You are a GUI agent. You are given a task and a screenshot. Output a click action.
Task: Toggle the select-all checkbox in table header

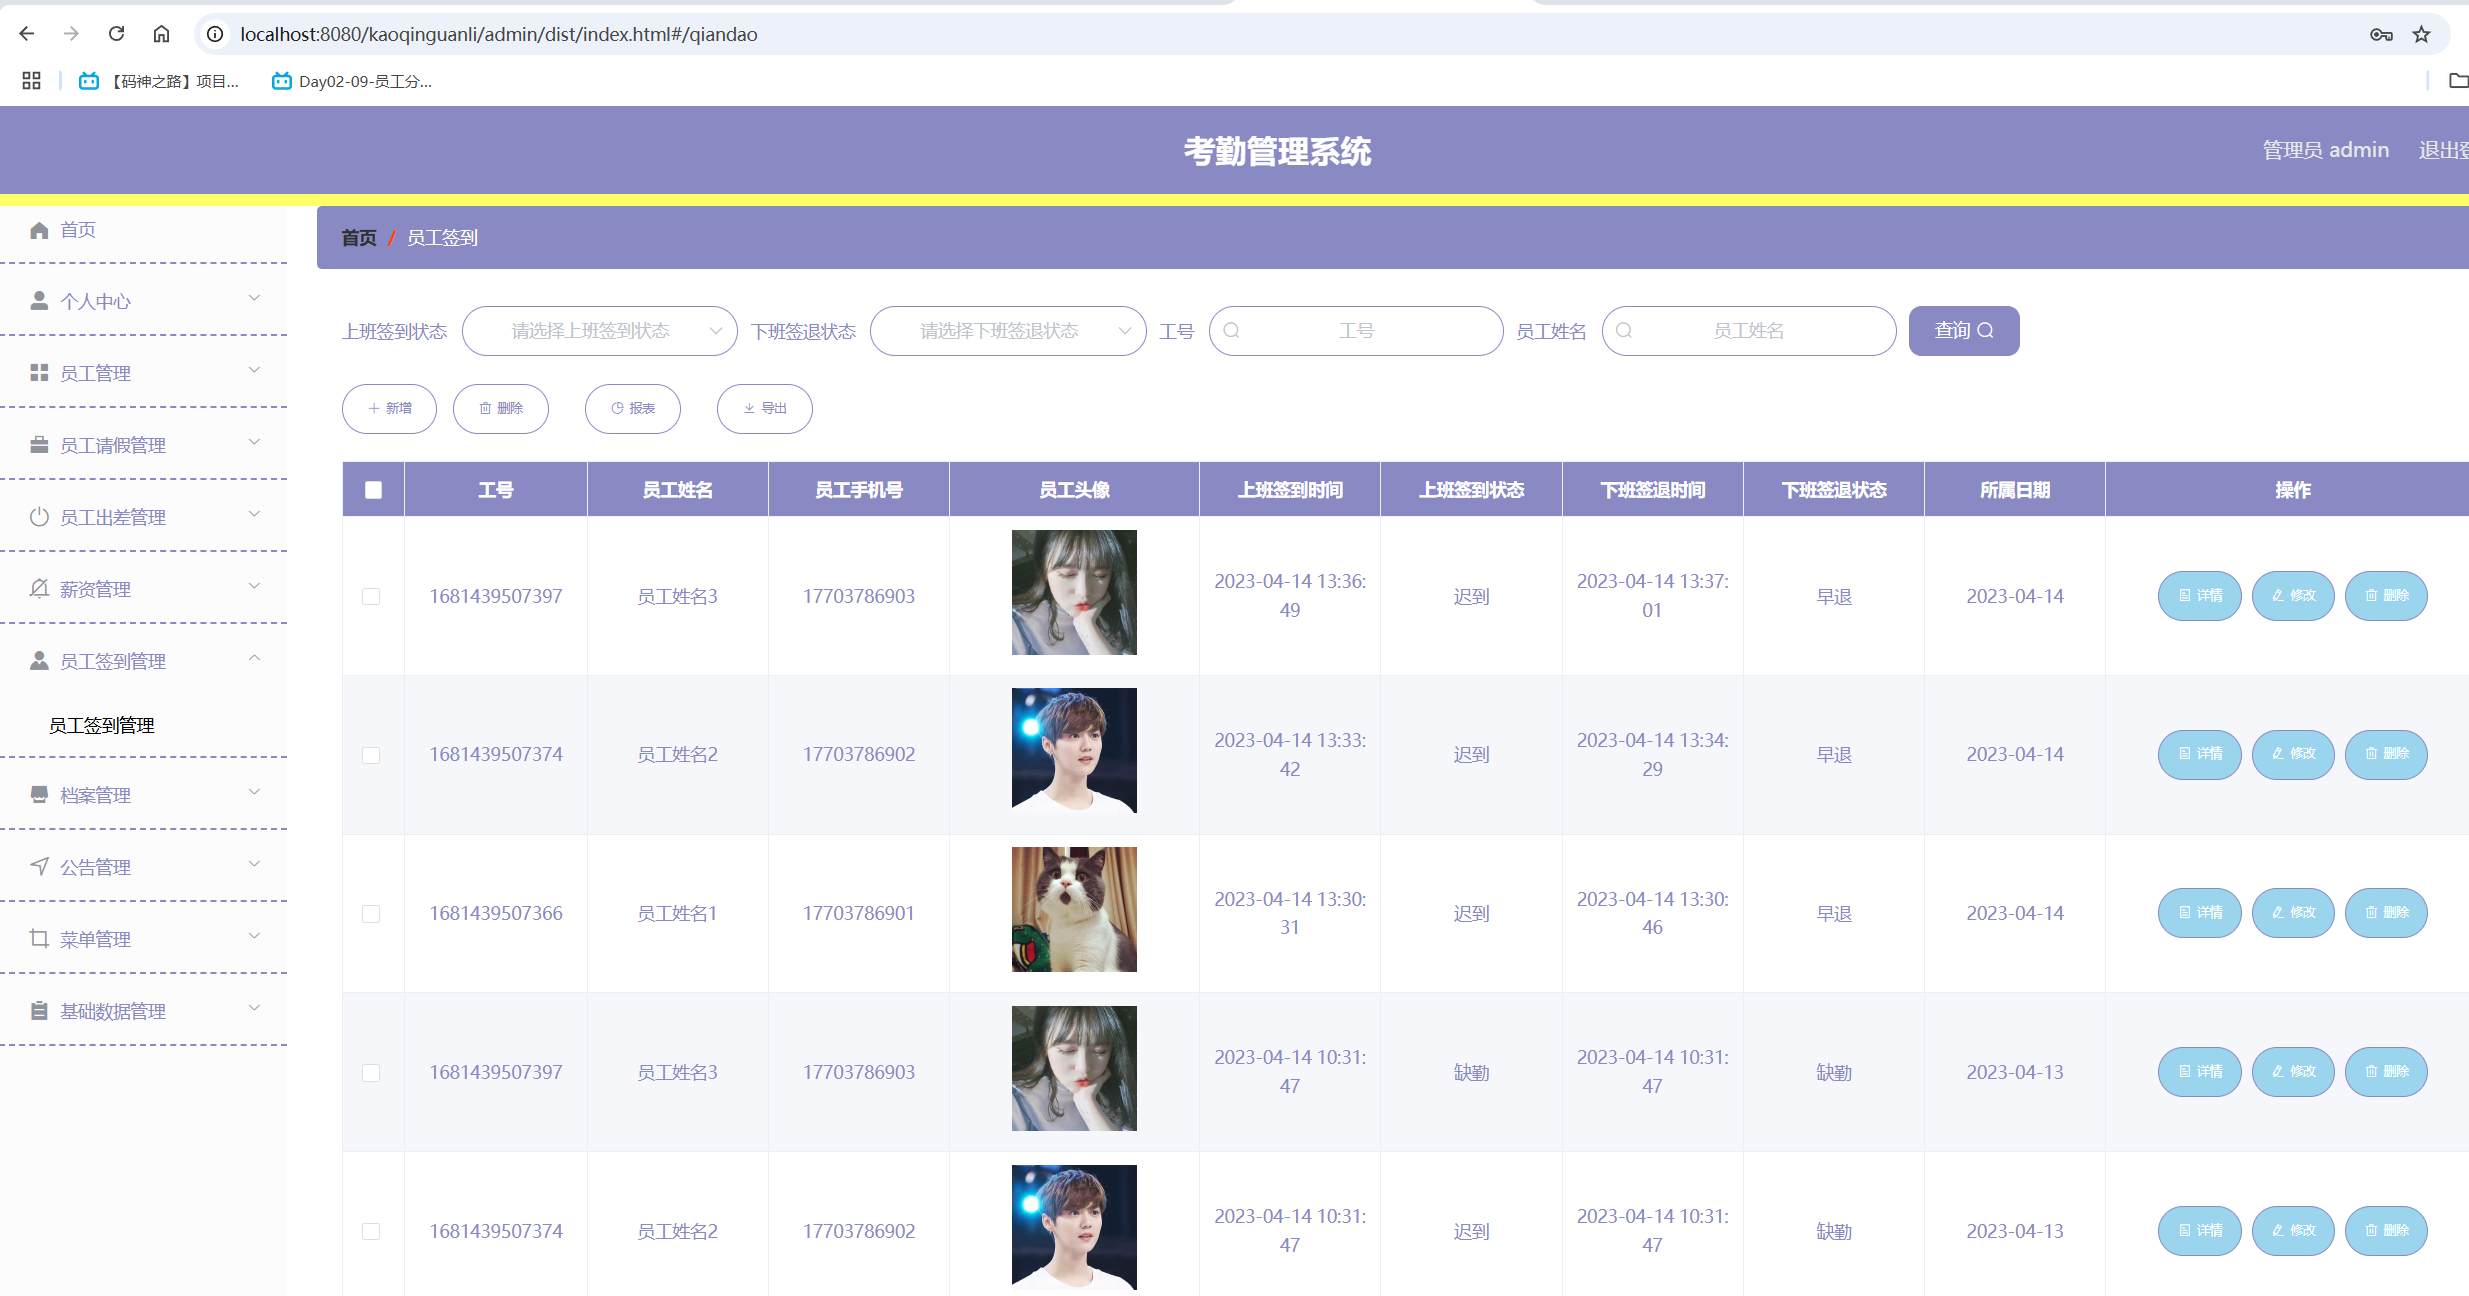coord(373,490)
